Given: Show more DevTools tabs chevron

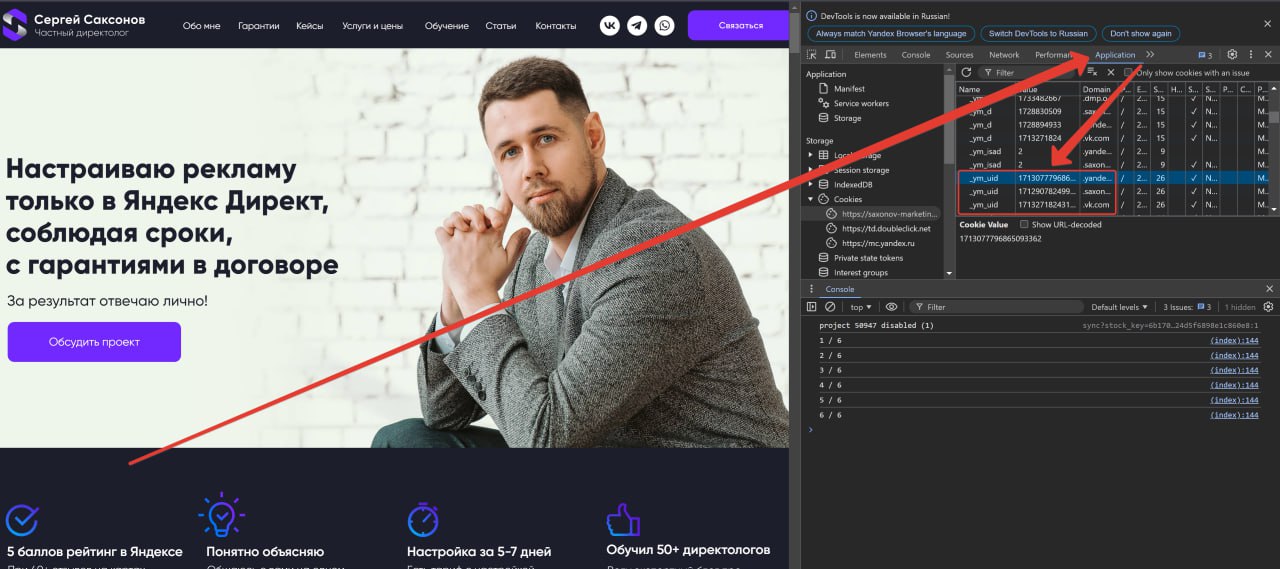Looking at the screenshot, I should [1150, 55].
